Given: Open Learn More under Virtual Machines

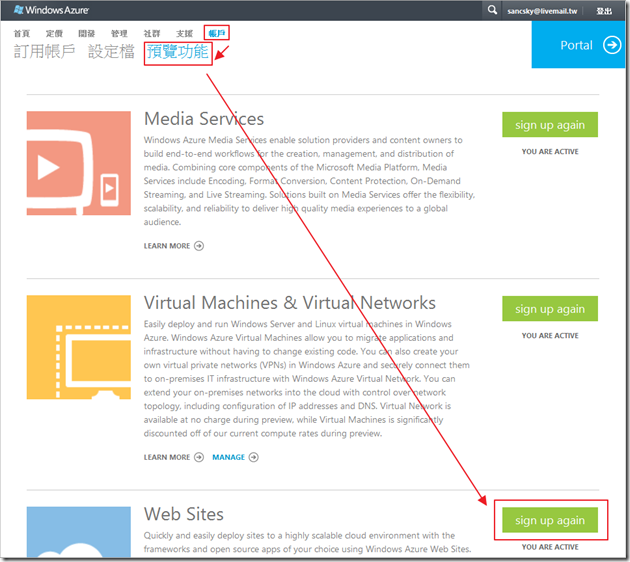Looking at the screenshot, I should click(x=167, y=457).
